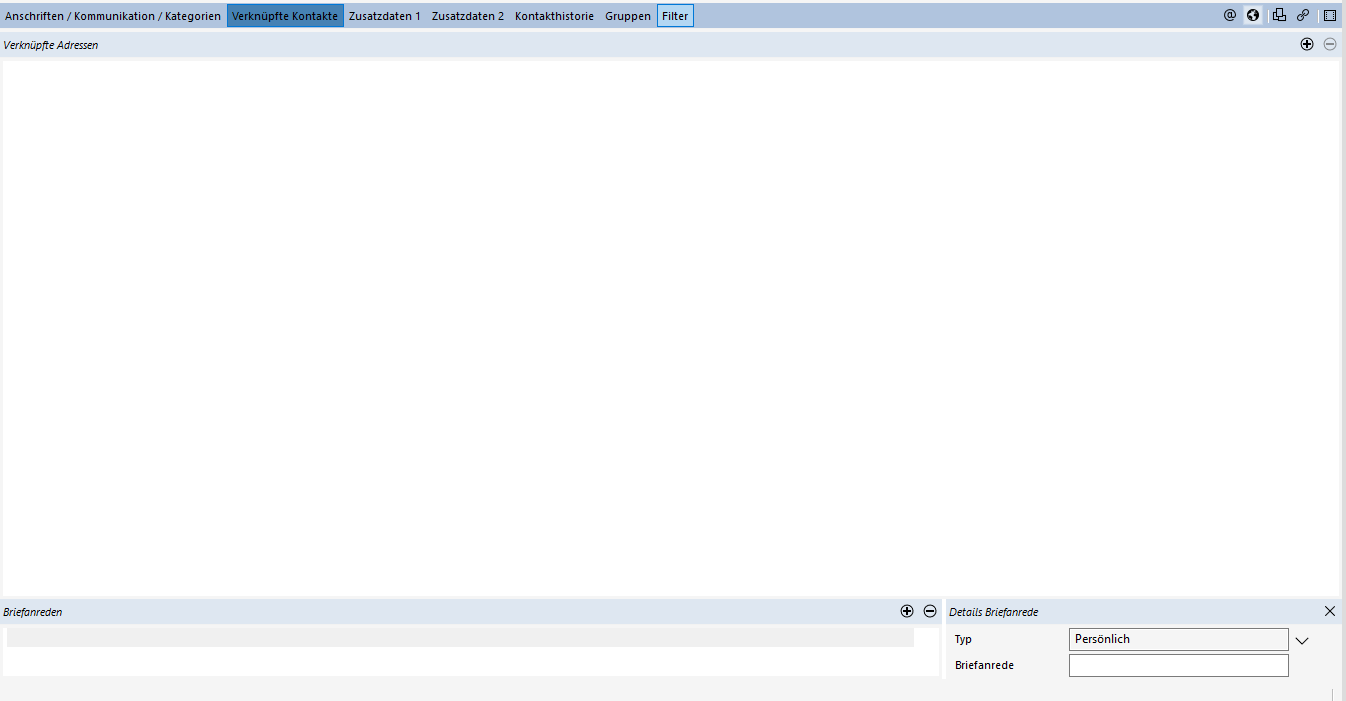Click the film-strip layout icon at far right
The height and width of the screenshot is (701, 1346).
[1330, 16]
